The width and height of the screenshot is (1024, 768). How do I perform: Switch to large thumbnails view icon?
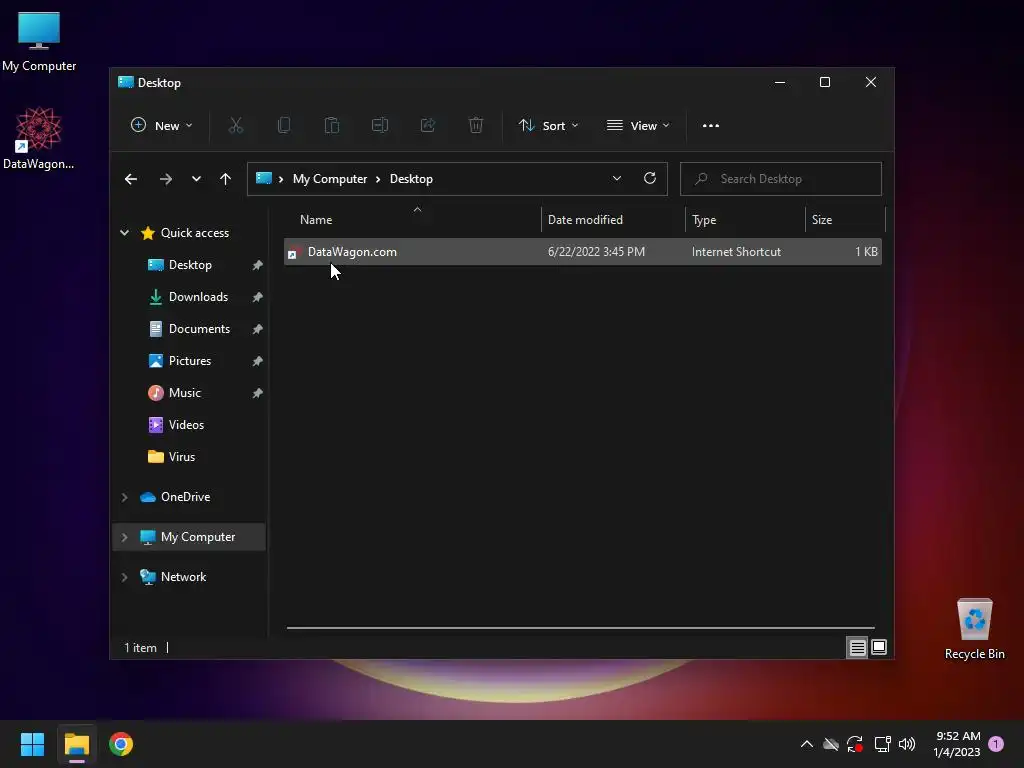pyautogui.click(x=879, y=647)
